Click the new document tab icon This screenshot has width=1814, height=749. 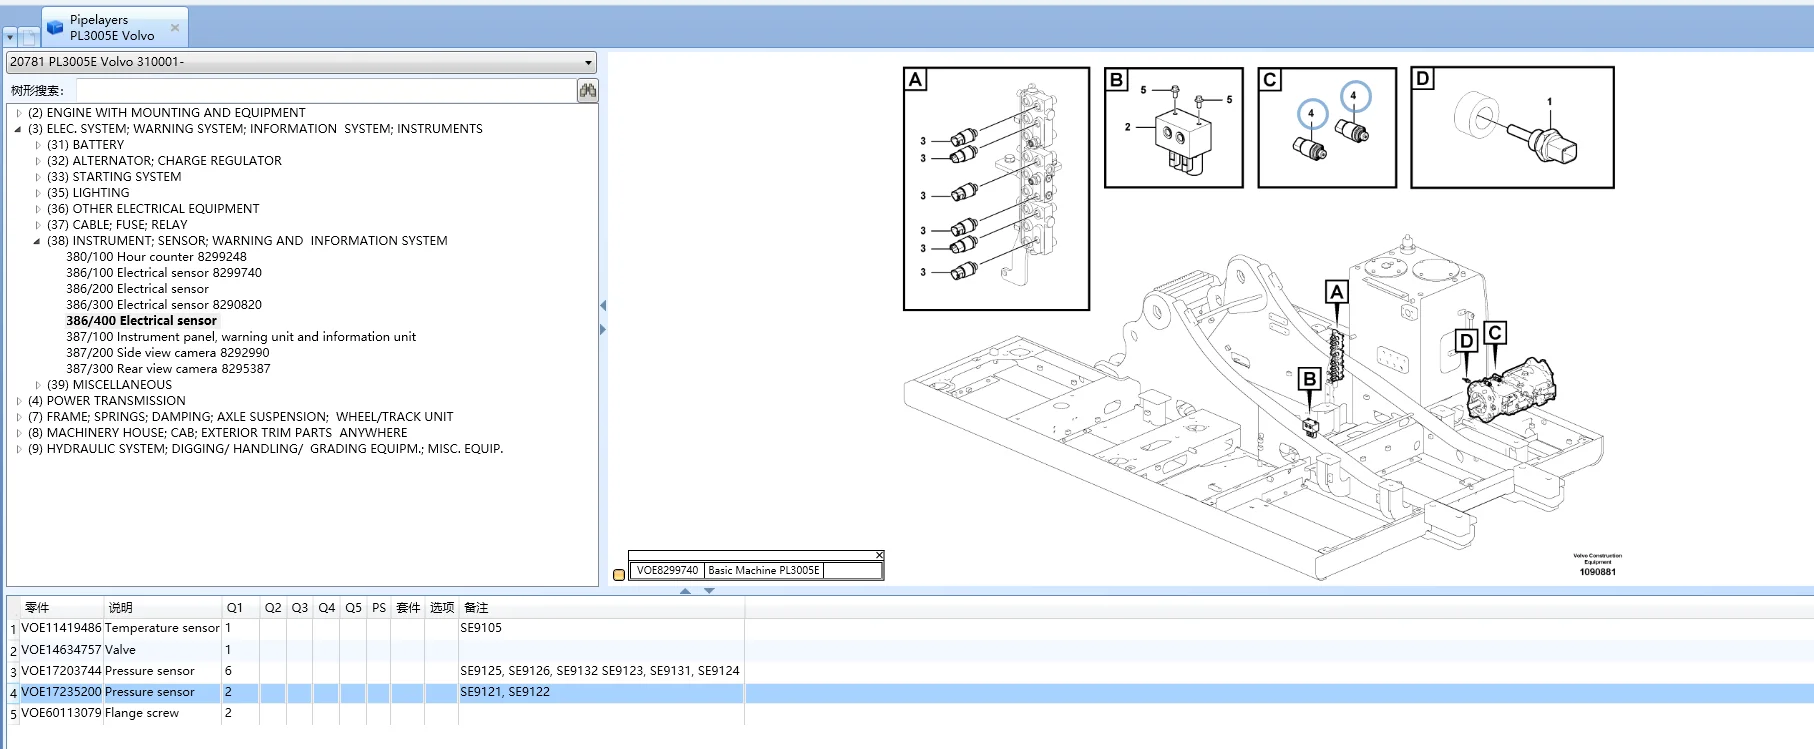(30, 37)
